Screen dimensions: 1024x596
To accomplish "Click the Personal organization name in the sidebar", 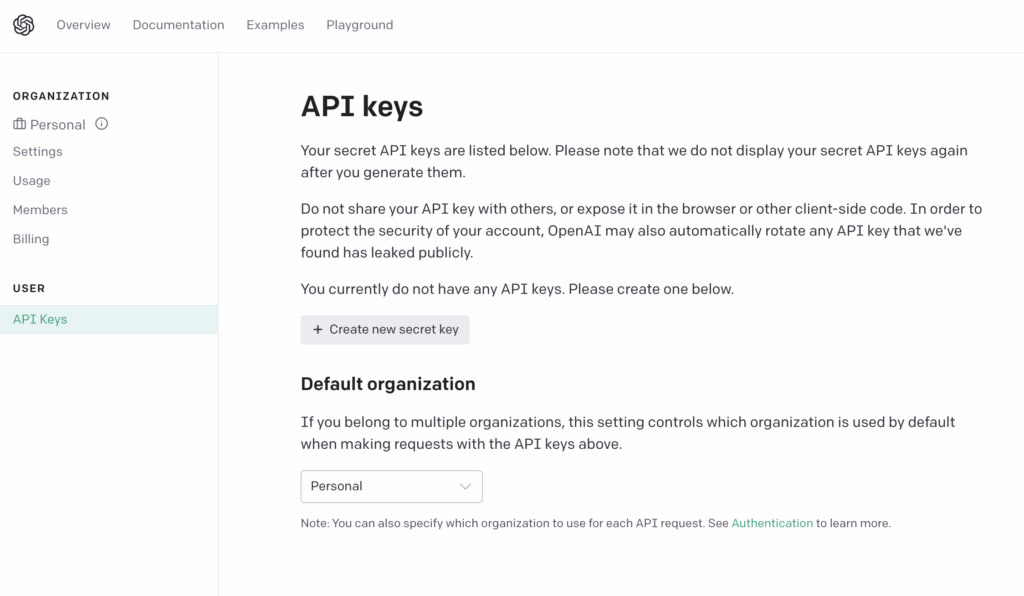I will (x=58, y=125).
